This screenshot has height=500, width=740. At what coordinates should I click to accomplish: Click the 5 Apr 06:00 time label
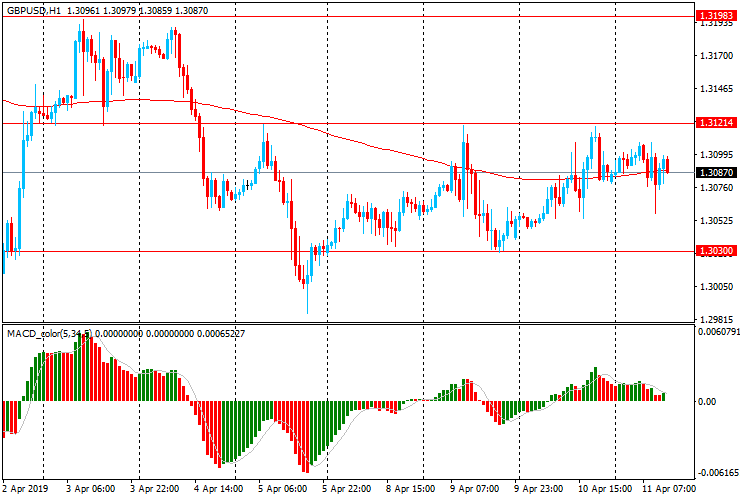tap(283, 488)
